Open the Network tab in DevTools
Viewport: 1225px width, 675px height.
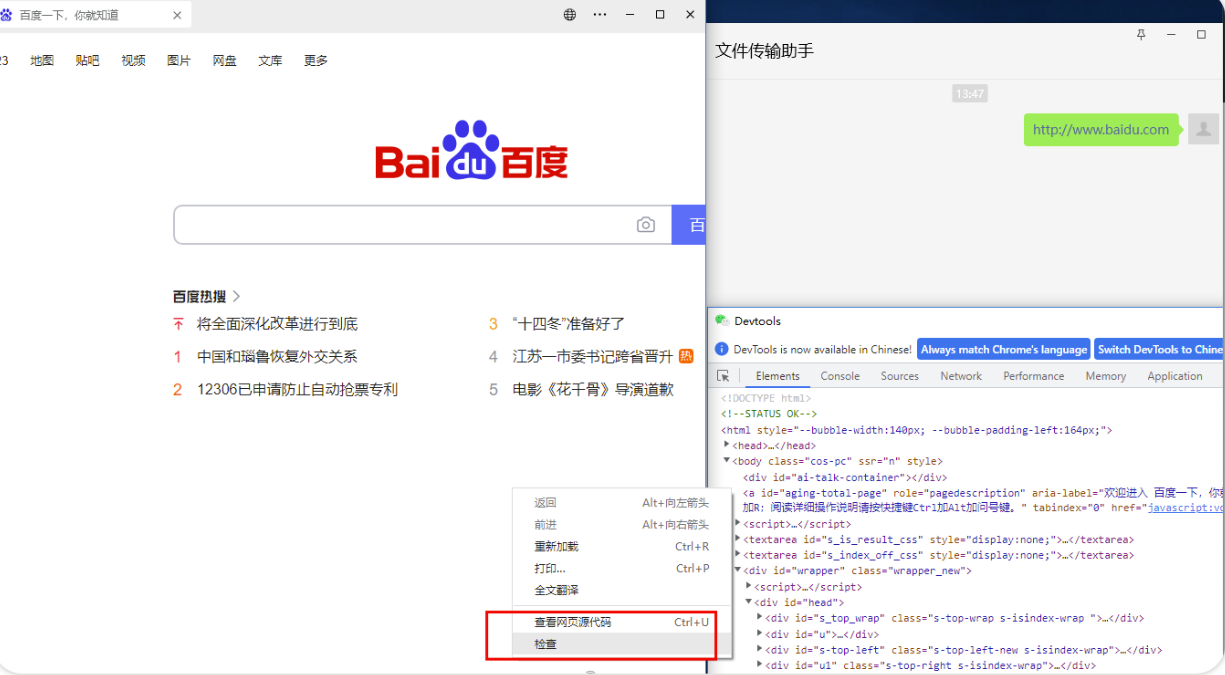click(961, 376)
